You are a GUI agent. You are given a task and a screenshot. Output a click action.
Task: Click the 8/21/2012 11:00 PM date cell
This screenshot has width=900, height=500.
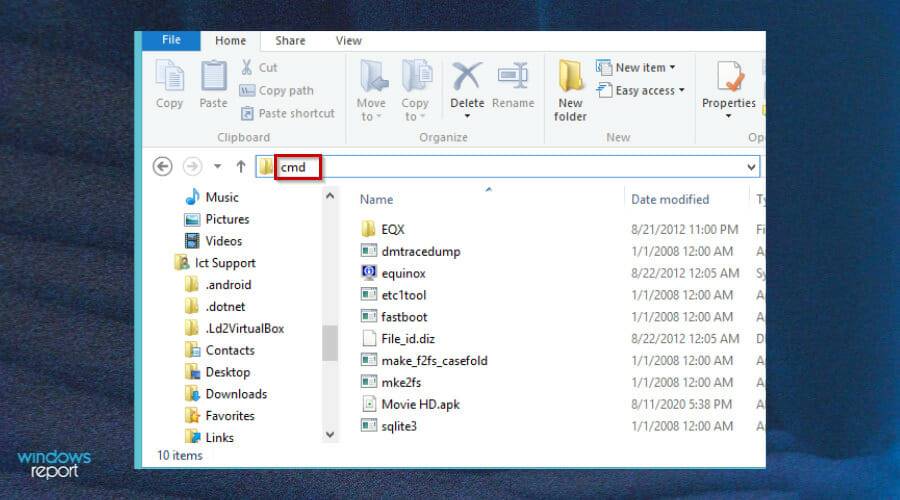685,230
